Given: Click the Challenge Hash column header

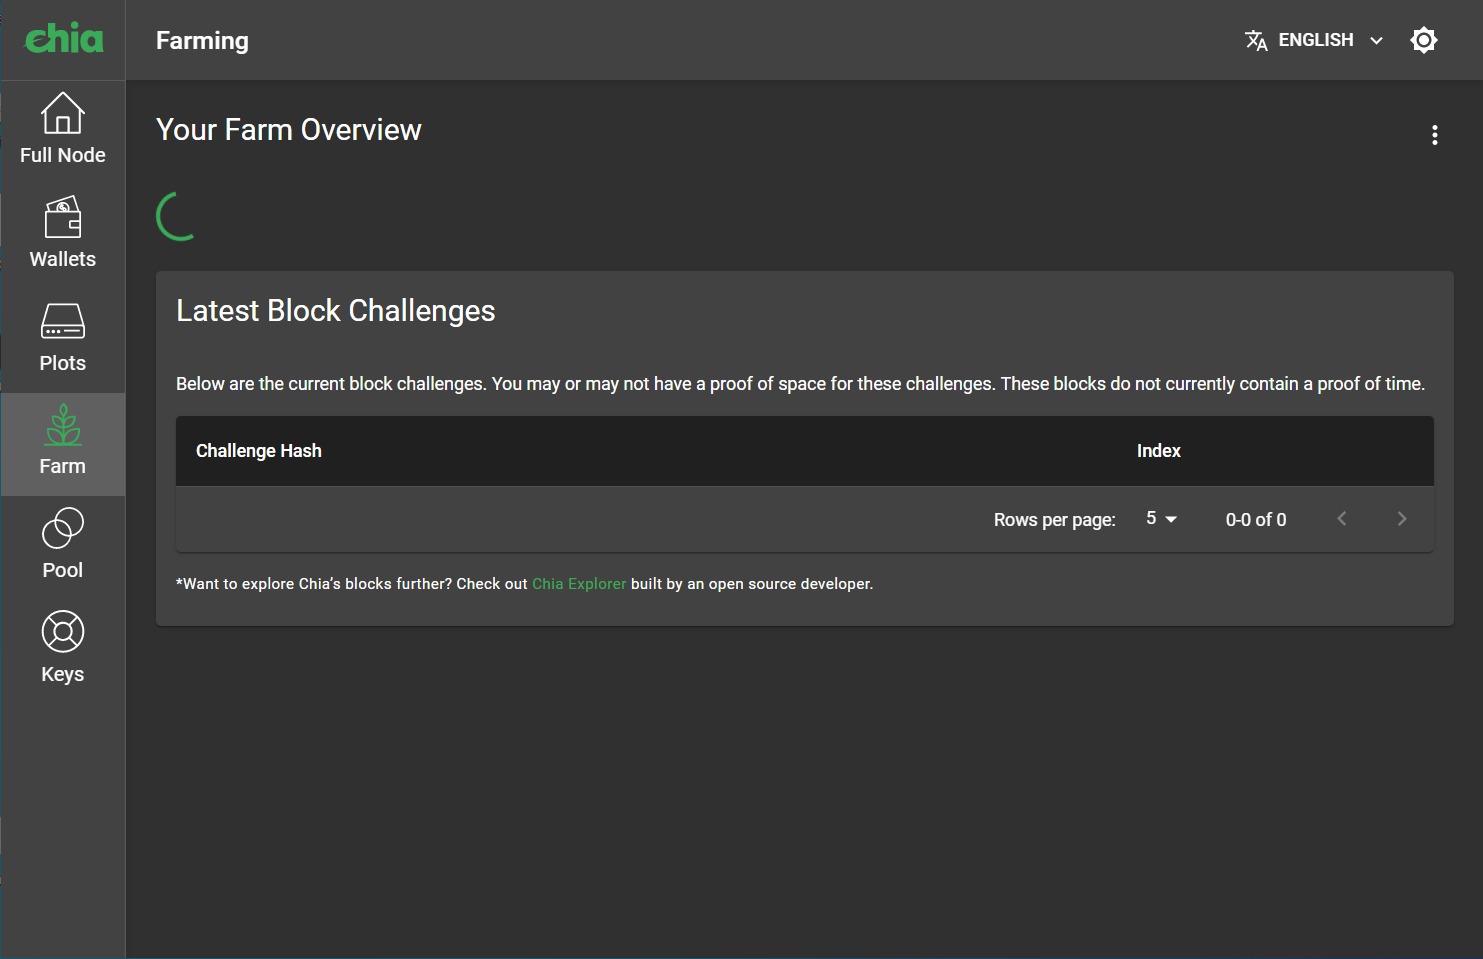Looking at the screenshot, I should point(259,451).
